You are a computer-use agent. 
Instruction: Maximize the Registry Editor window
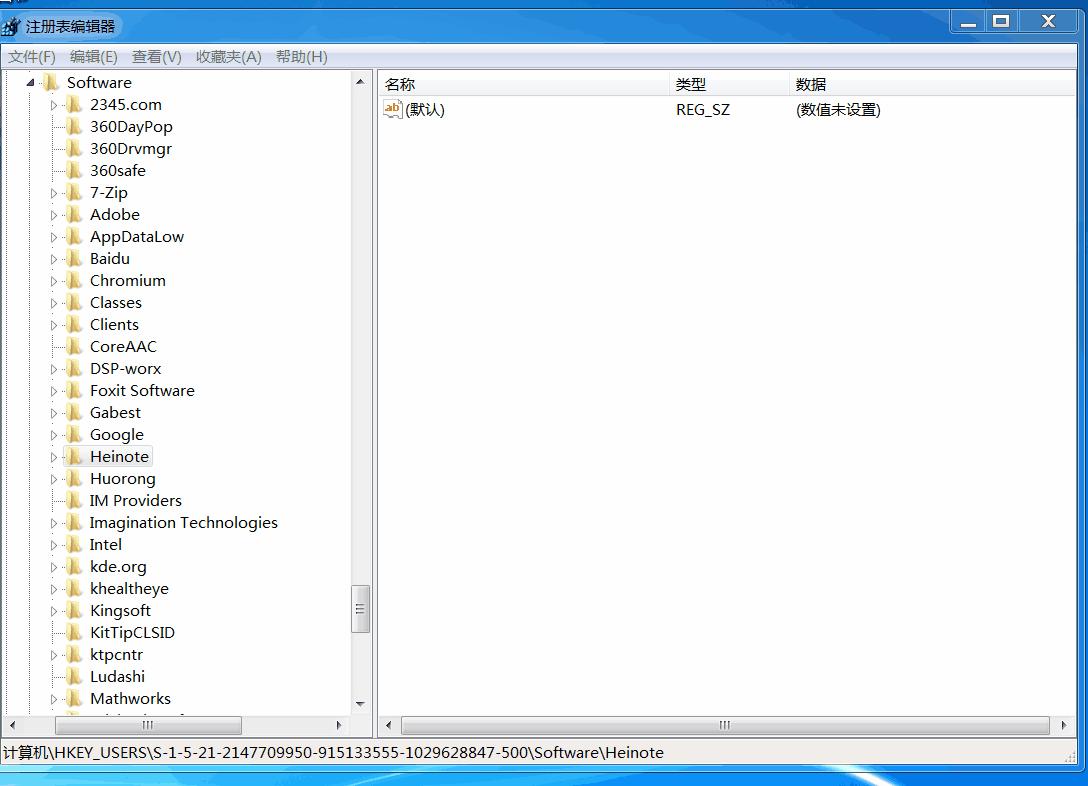click(x=1001, y=22)
